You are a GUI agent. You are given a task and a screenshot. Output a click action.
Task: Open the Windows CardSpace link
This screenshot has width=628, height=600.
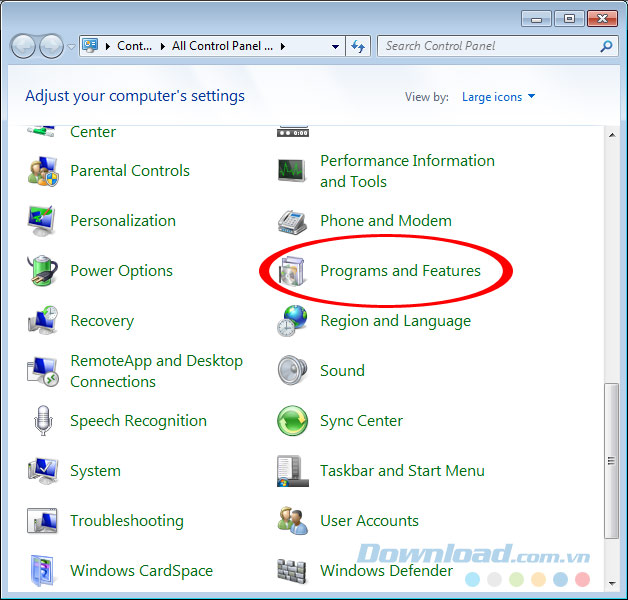pyautogui.click(x=141, y=571)
